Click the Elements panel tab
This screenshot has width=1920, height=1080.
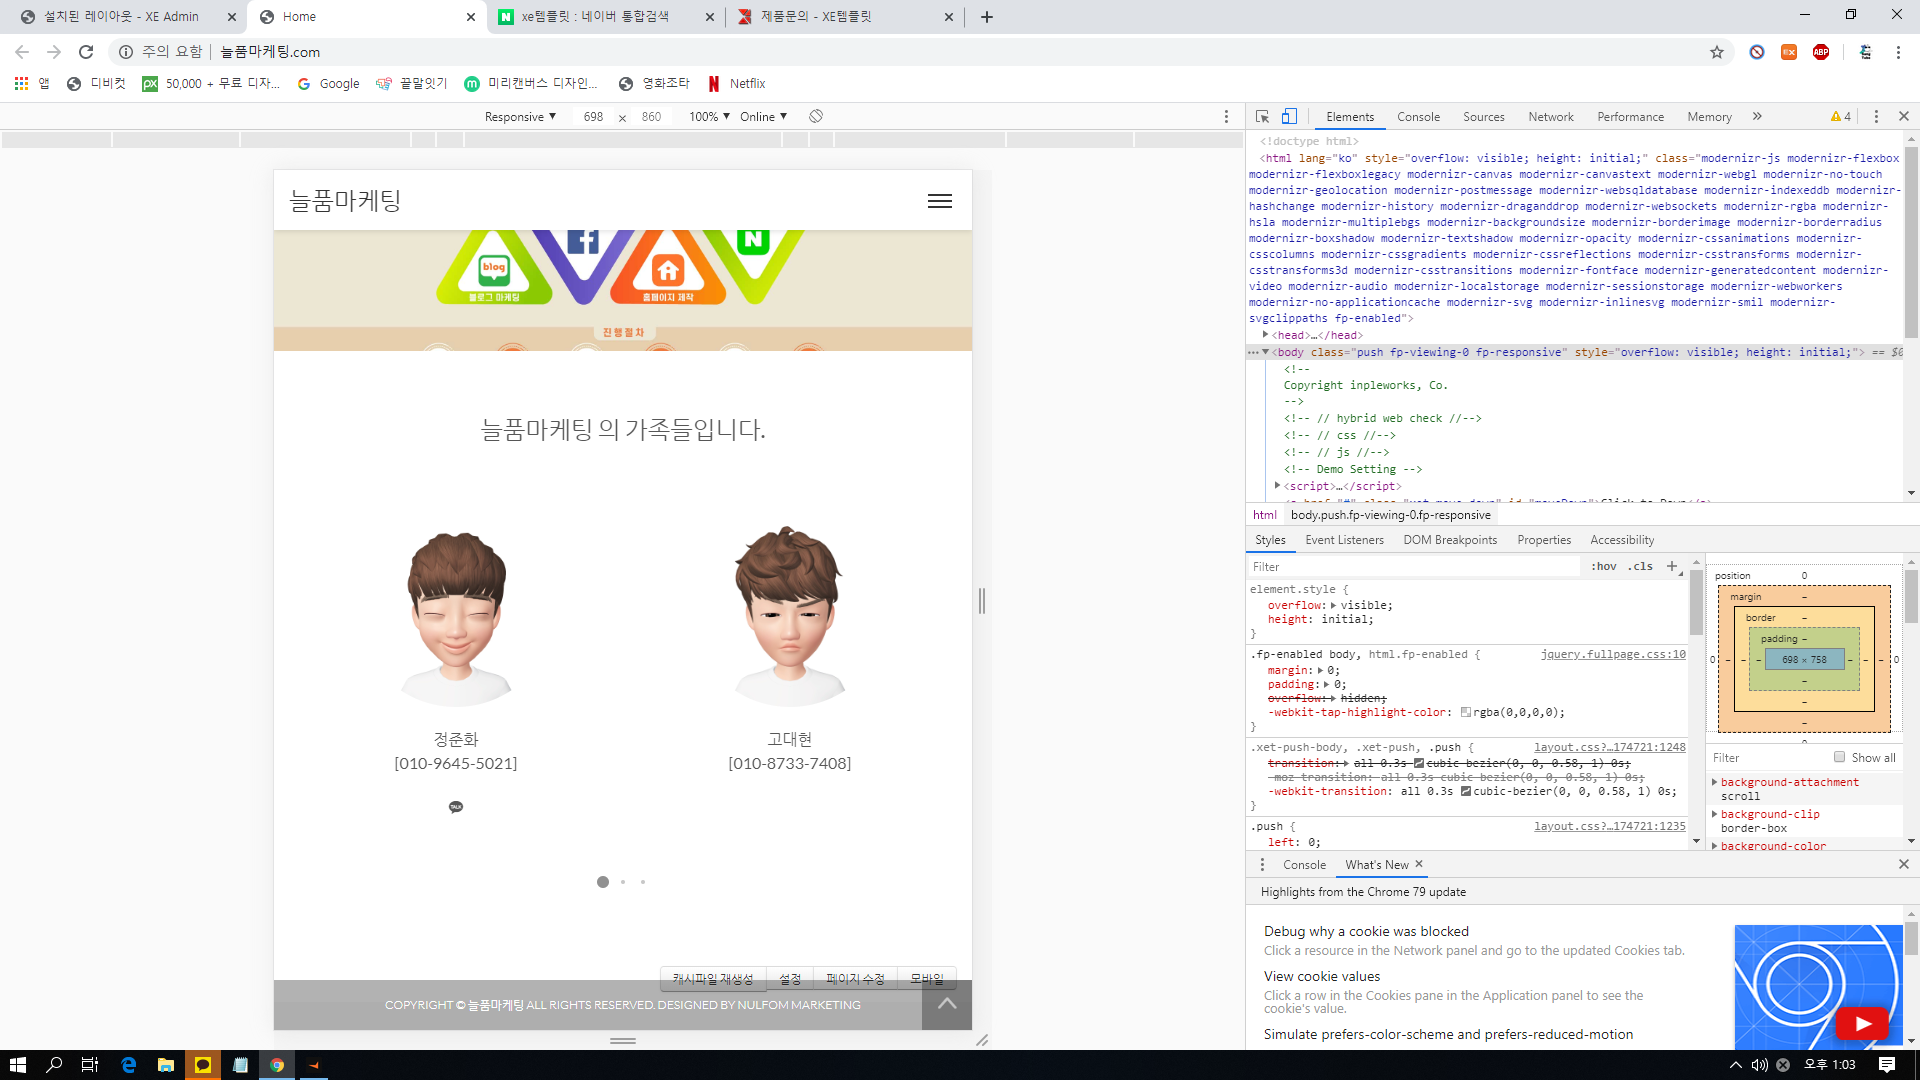coord(1350,116)
